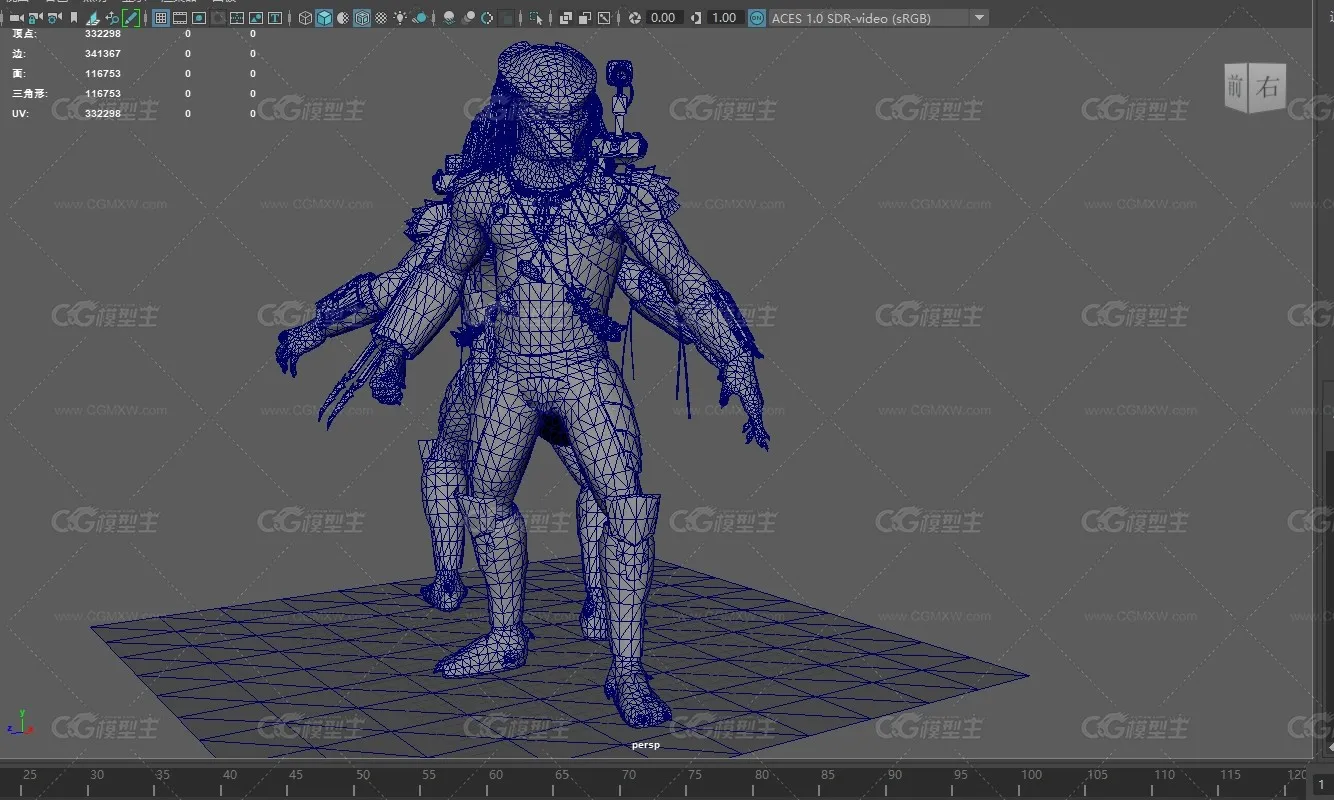1334x800 pixels.
Task: Open the ACES 1.0 SDR-video view transform dropdown
Action: [x=878, y=18]
